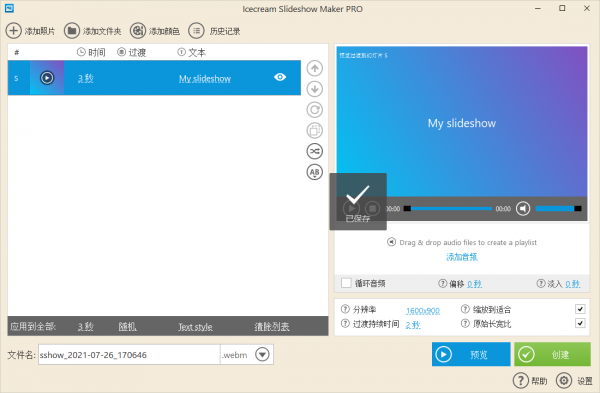Minimize the Icecream Slideshow Maker window
The image size is (600, 393).
point(538,8)
